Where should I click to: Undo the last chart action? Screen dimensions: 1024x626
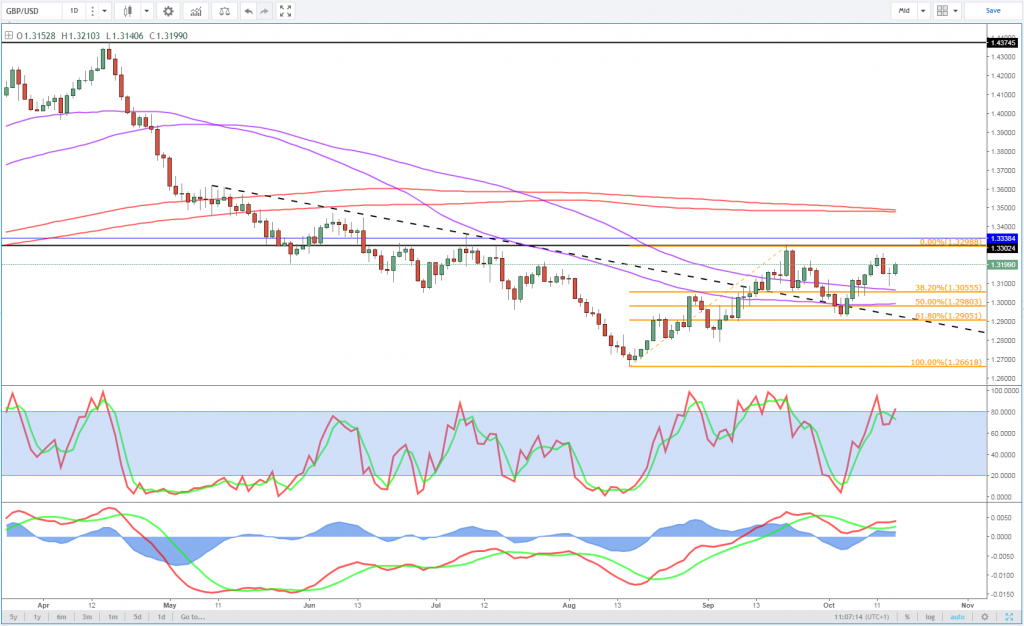tap(249, 11)
